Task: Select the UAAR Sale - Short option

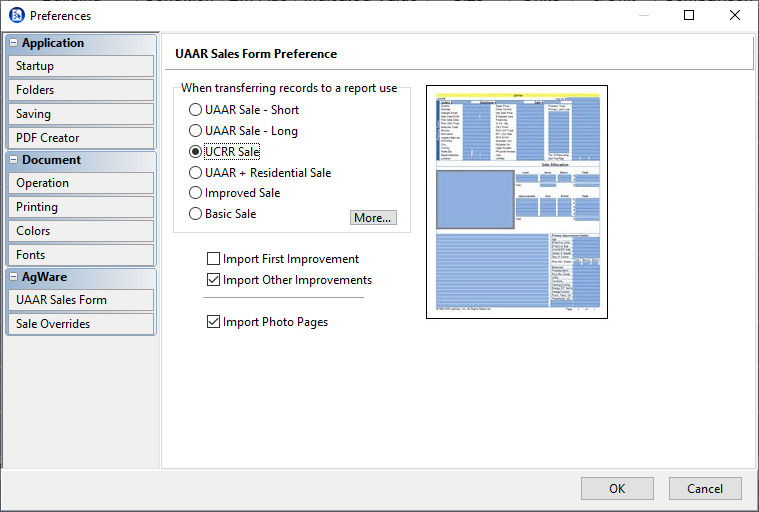Action: point(196,110)
